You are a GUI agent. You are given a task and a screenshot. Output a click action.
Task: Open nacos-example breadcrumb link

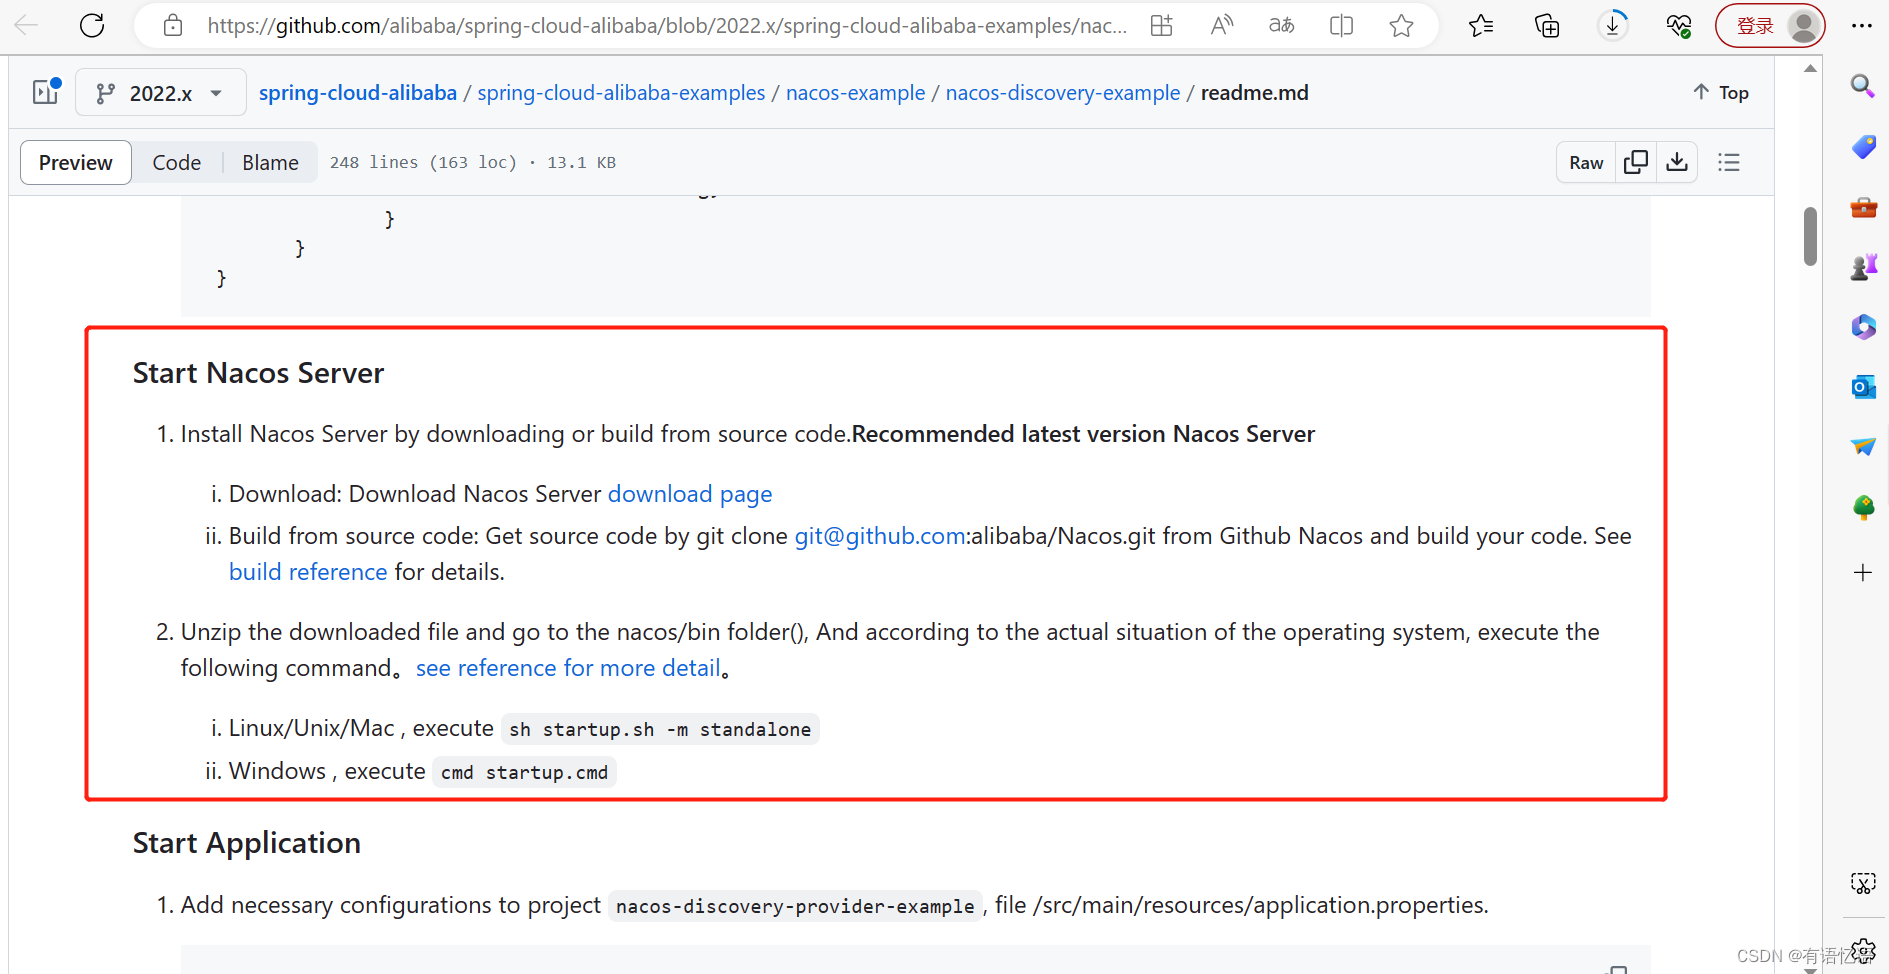pyautogui.click(x=855, y=93)
